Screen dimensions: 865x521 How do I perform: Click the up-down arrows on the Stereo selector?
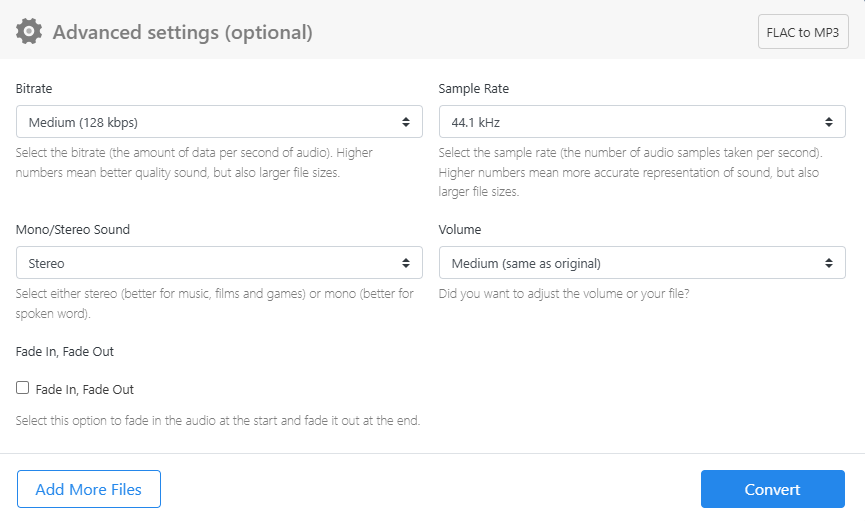[x=405, y=263]
